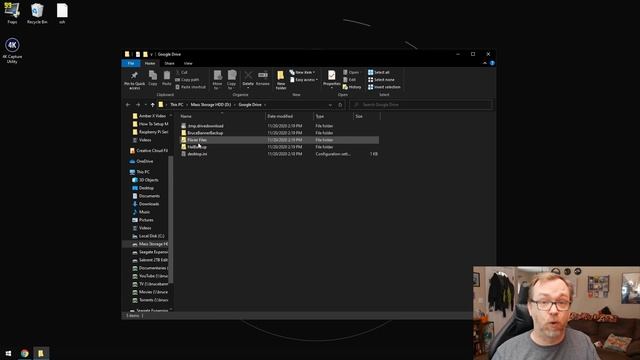Click Mass Storage HDD (D:) breadcrumb

(211, 105)
